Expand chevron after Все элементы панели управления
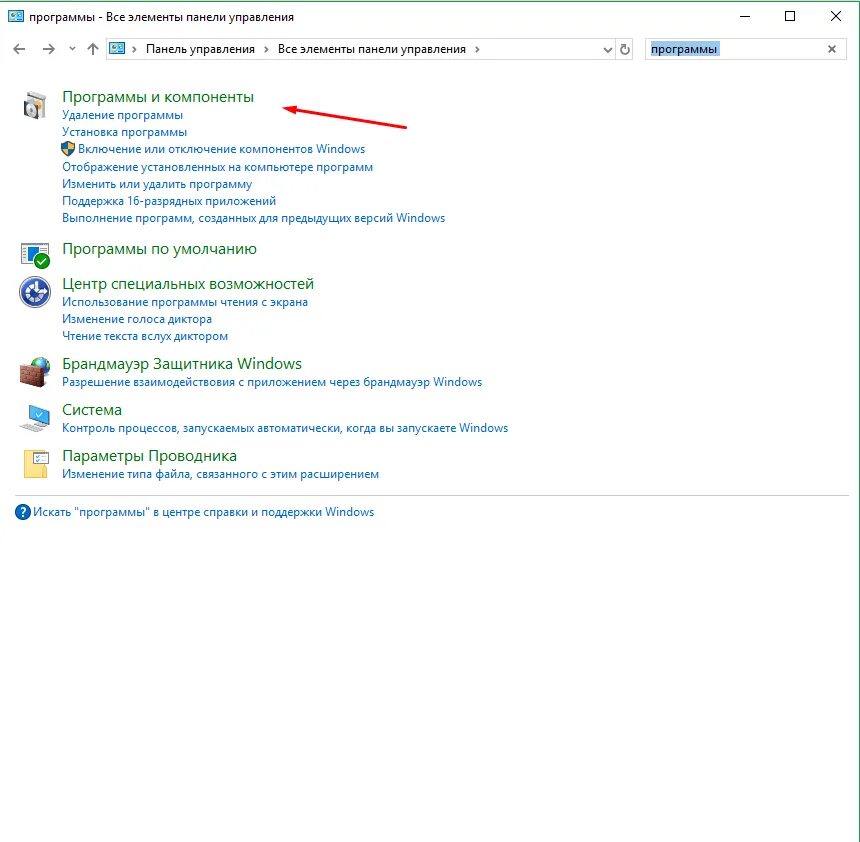This screenshot has width=860, height=842. (x=477, y=49)
